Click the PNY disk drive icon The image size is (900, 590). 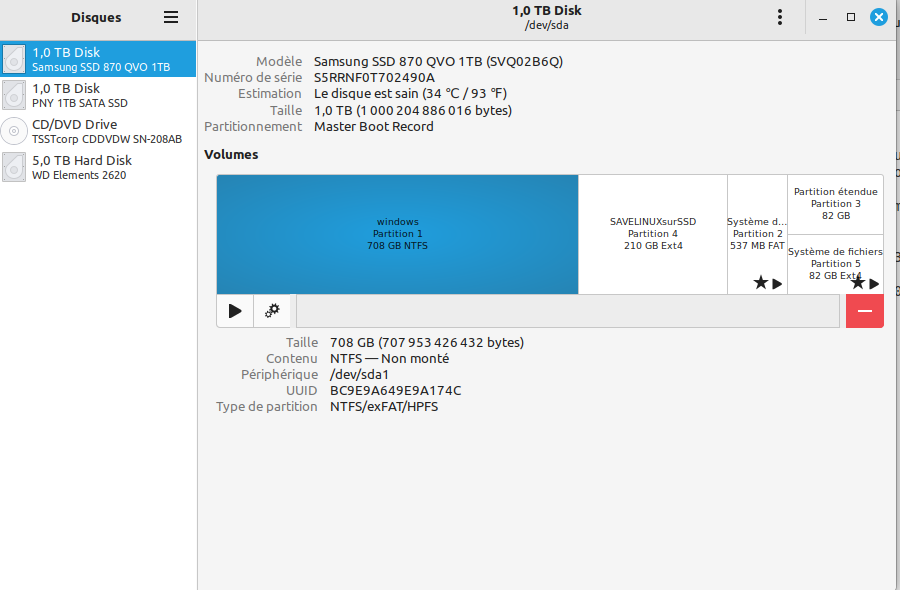click(14, 95)
